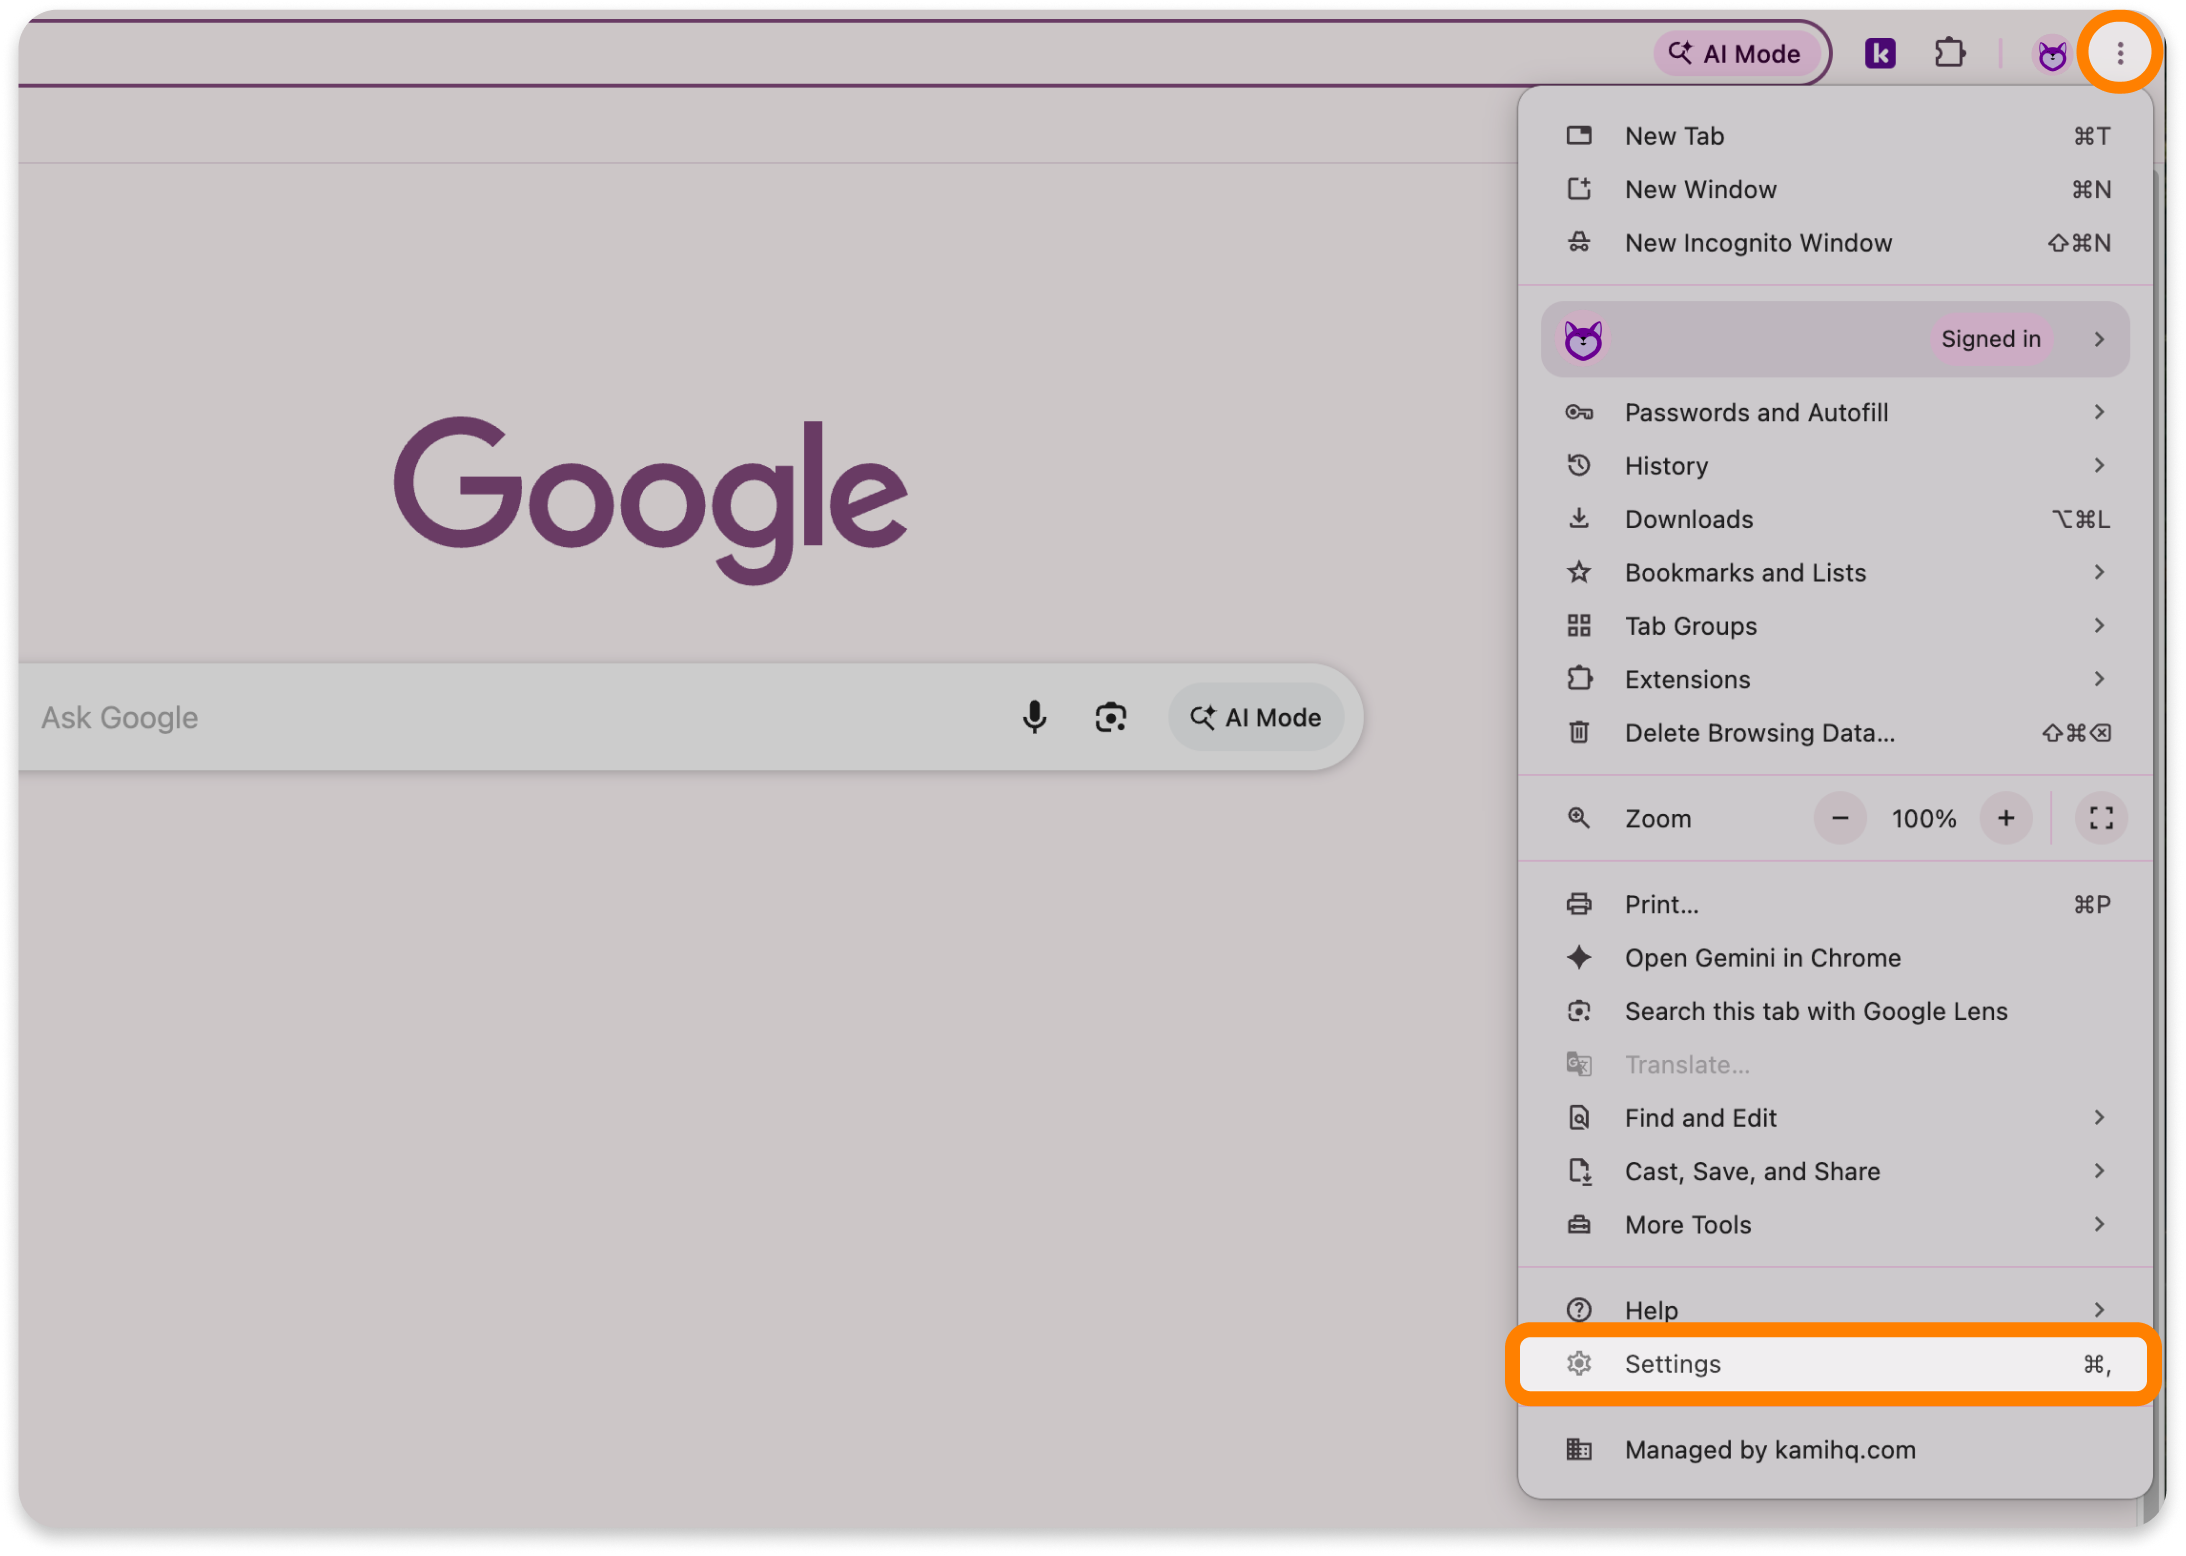Click the printer icon
Viewport: 2186px width, 1556px height.
1579,904
